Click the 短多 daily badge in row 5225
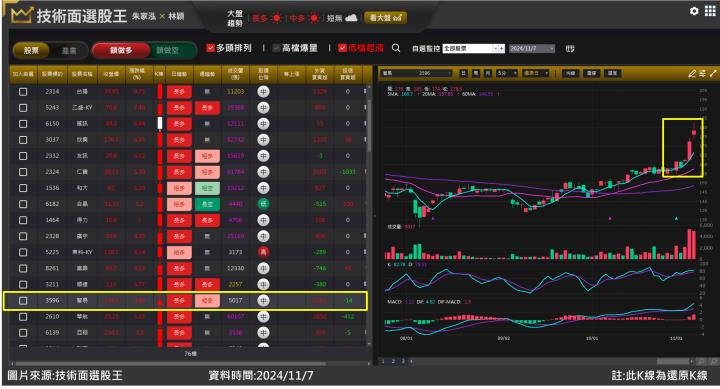 (179, 252)
